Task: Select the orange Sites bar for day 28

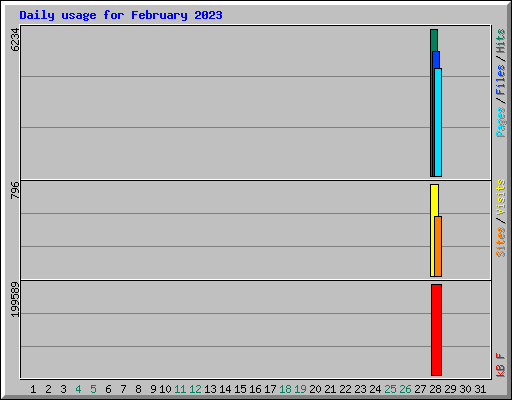Action: point(438,246)
